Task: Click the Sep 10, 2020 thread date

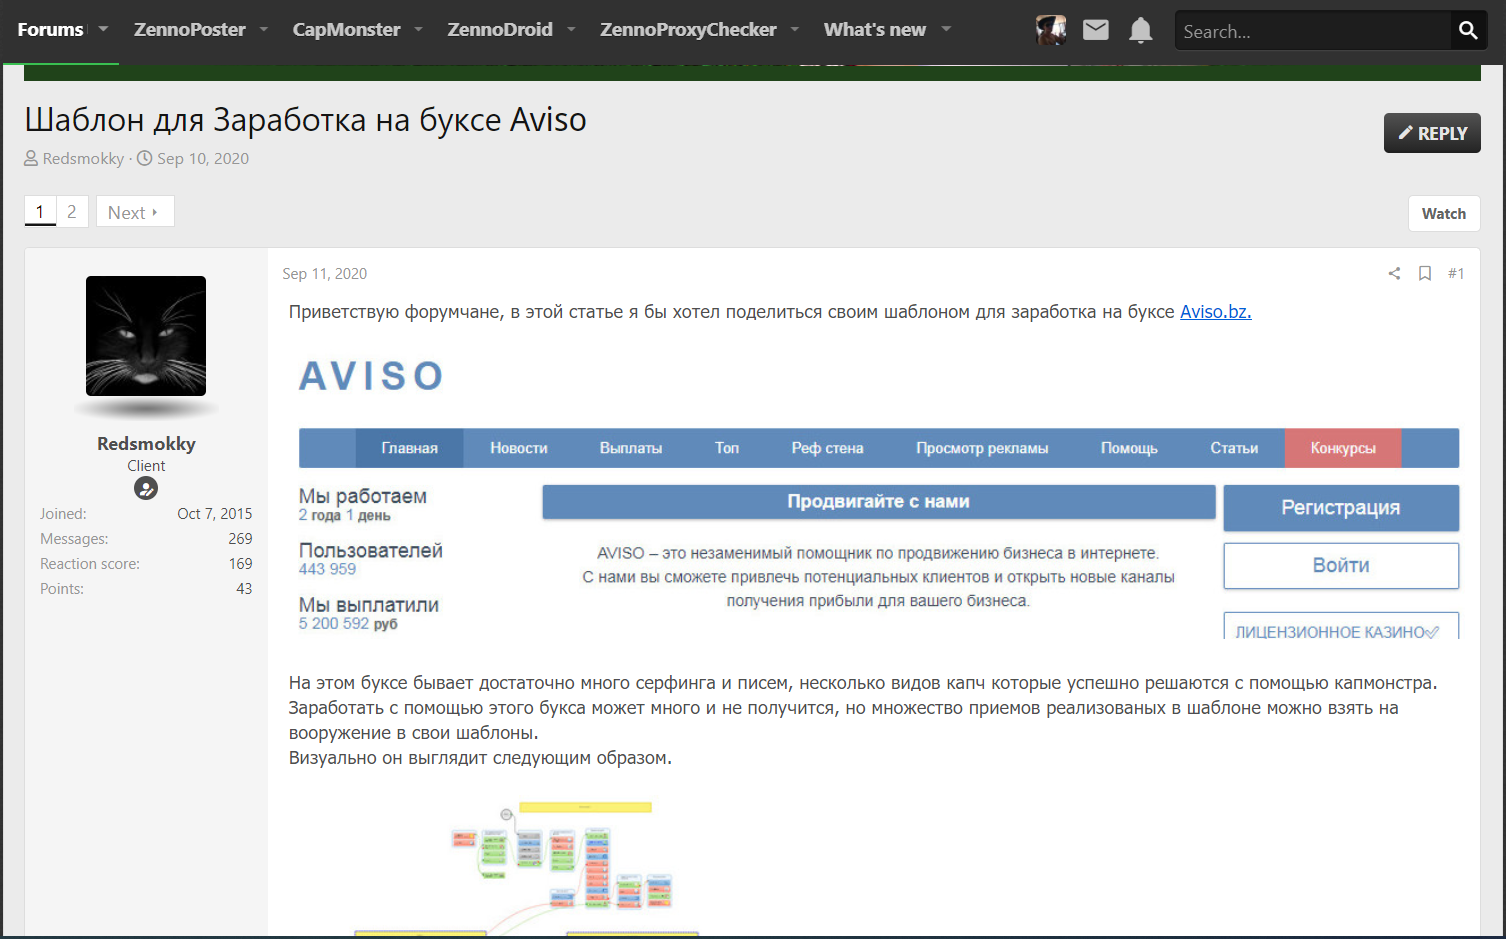Action: click(x=203, y=158)
